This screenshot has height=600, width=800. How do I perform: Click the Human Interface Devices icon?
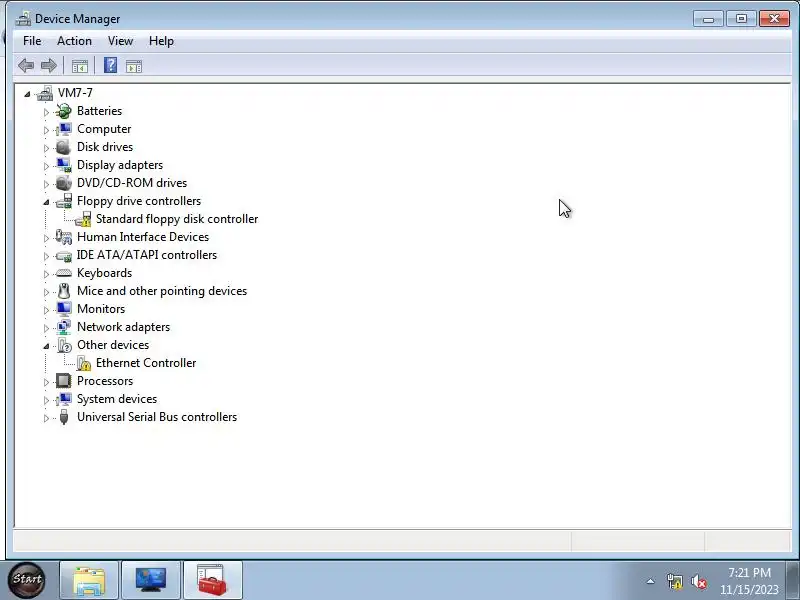click(64, 237)
